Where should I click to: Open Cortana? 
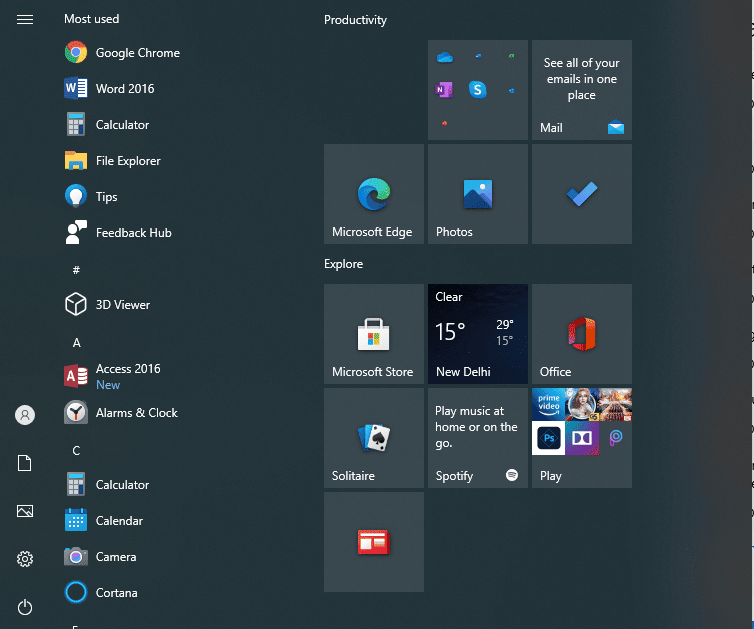[101, 592]
